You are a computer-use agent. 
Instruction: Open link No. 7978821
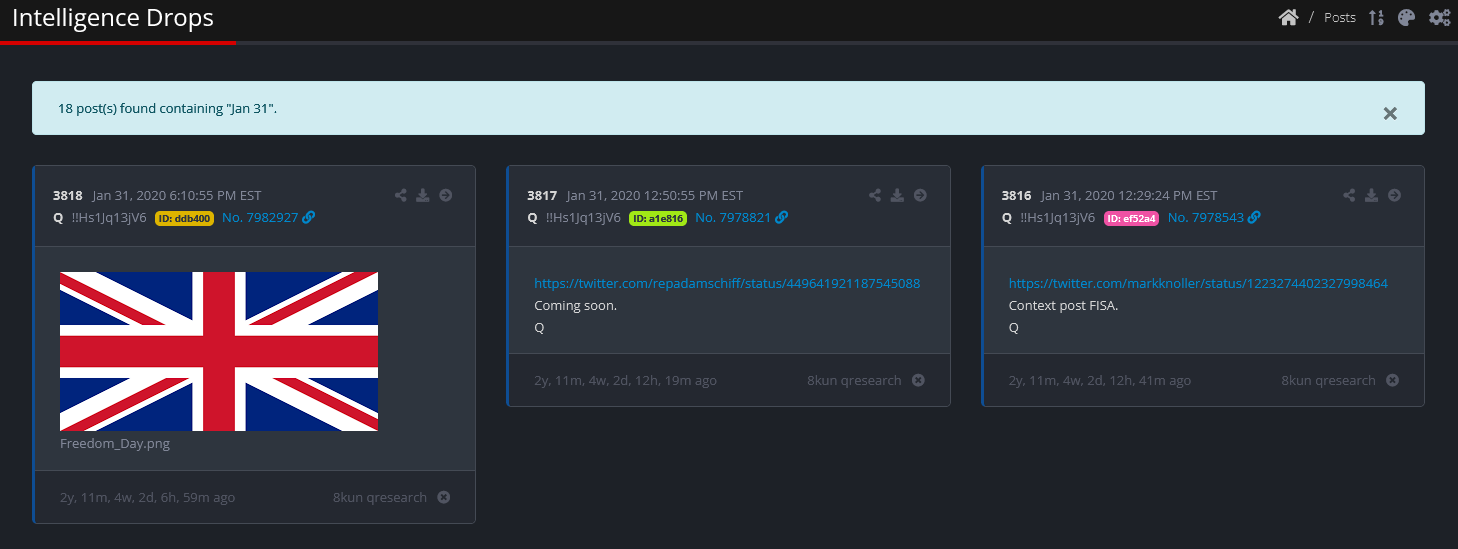click(733, 217)
